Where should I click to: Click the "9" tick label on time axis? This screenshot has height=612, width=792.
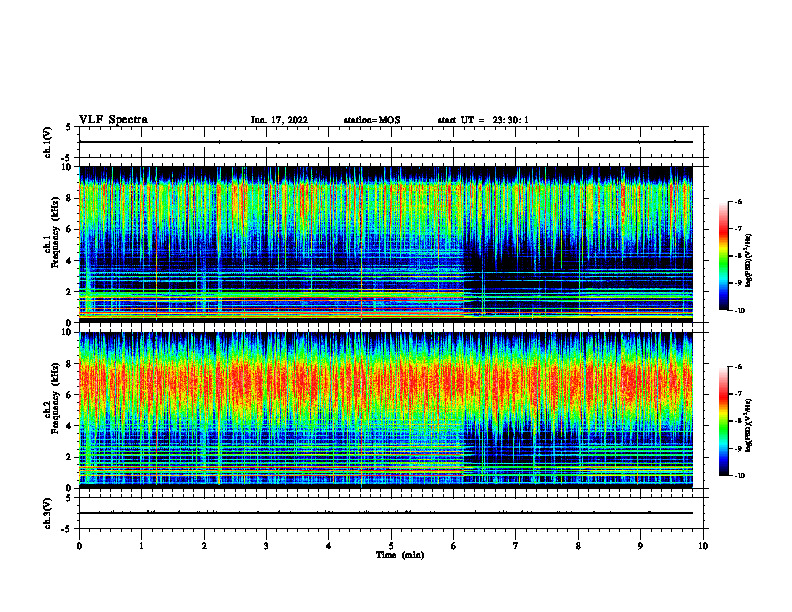point(640,546)
